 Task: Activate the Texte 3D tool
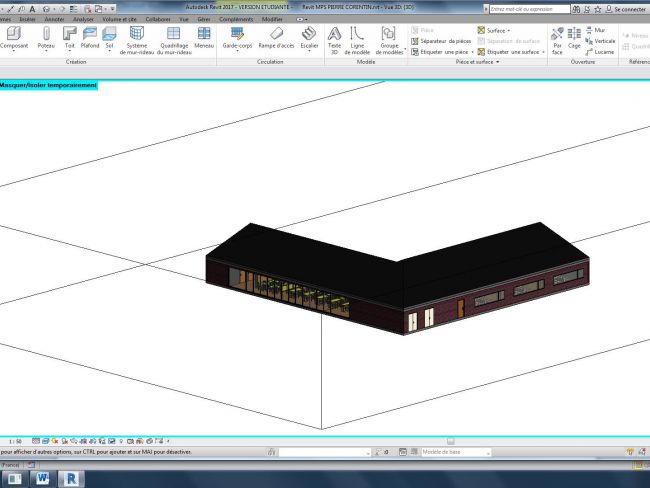click(334, 36)
